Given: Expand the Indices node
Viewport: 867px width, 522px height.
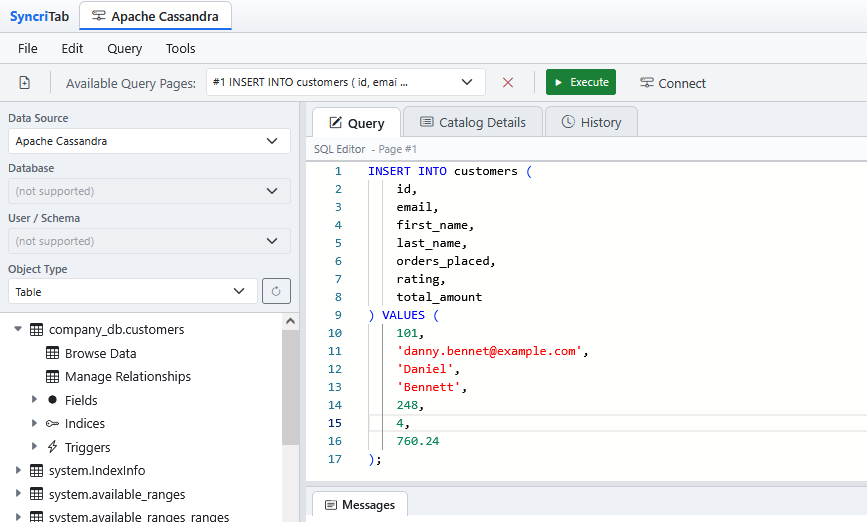Looking at the screenshot, I should 34,423.
